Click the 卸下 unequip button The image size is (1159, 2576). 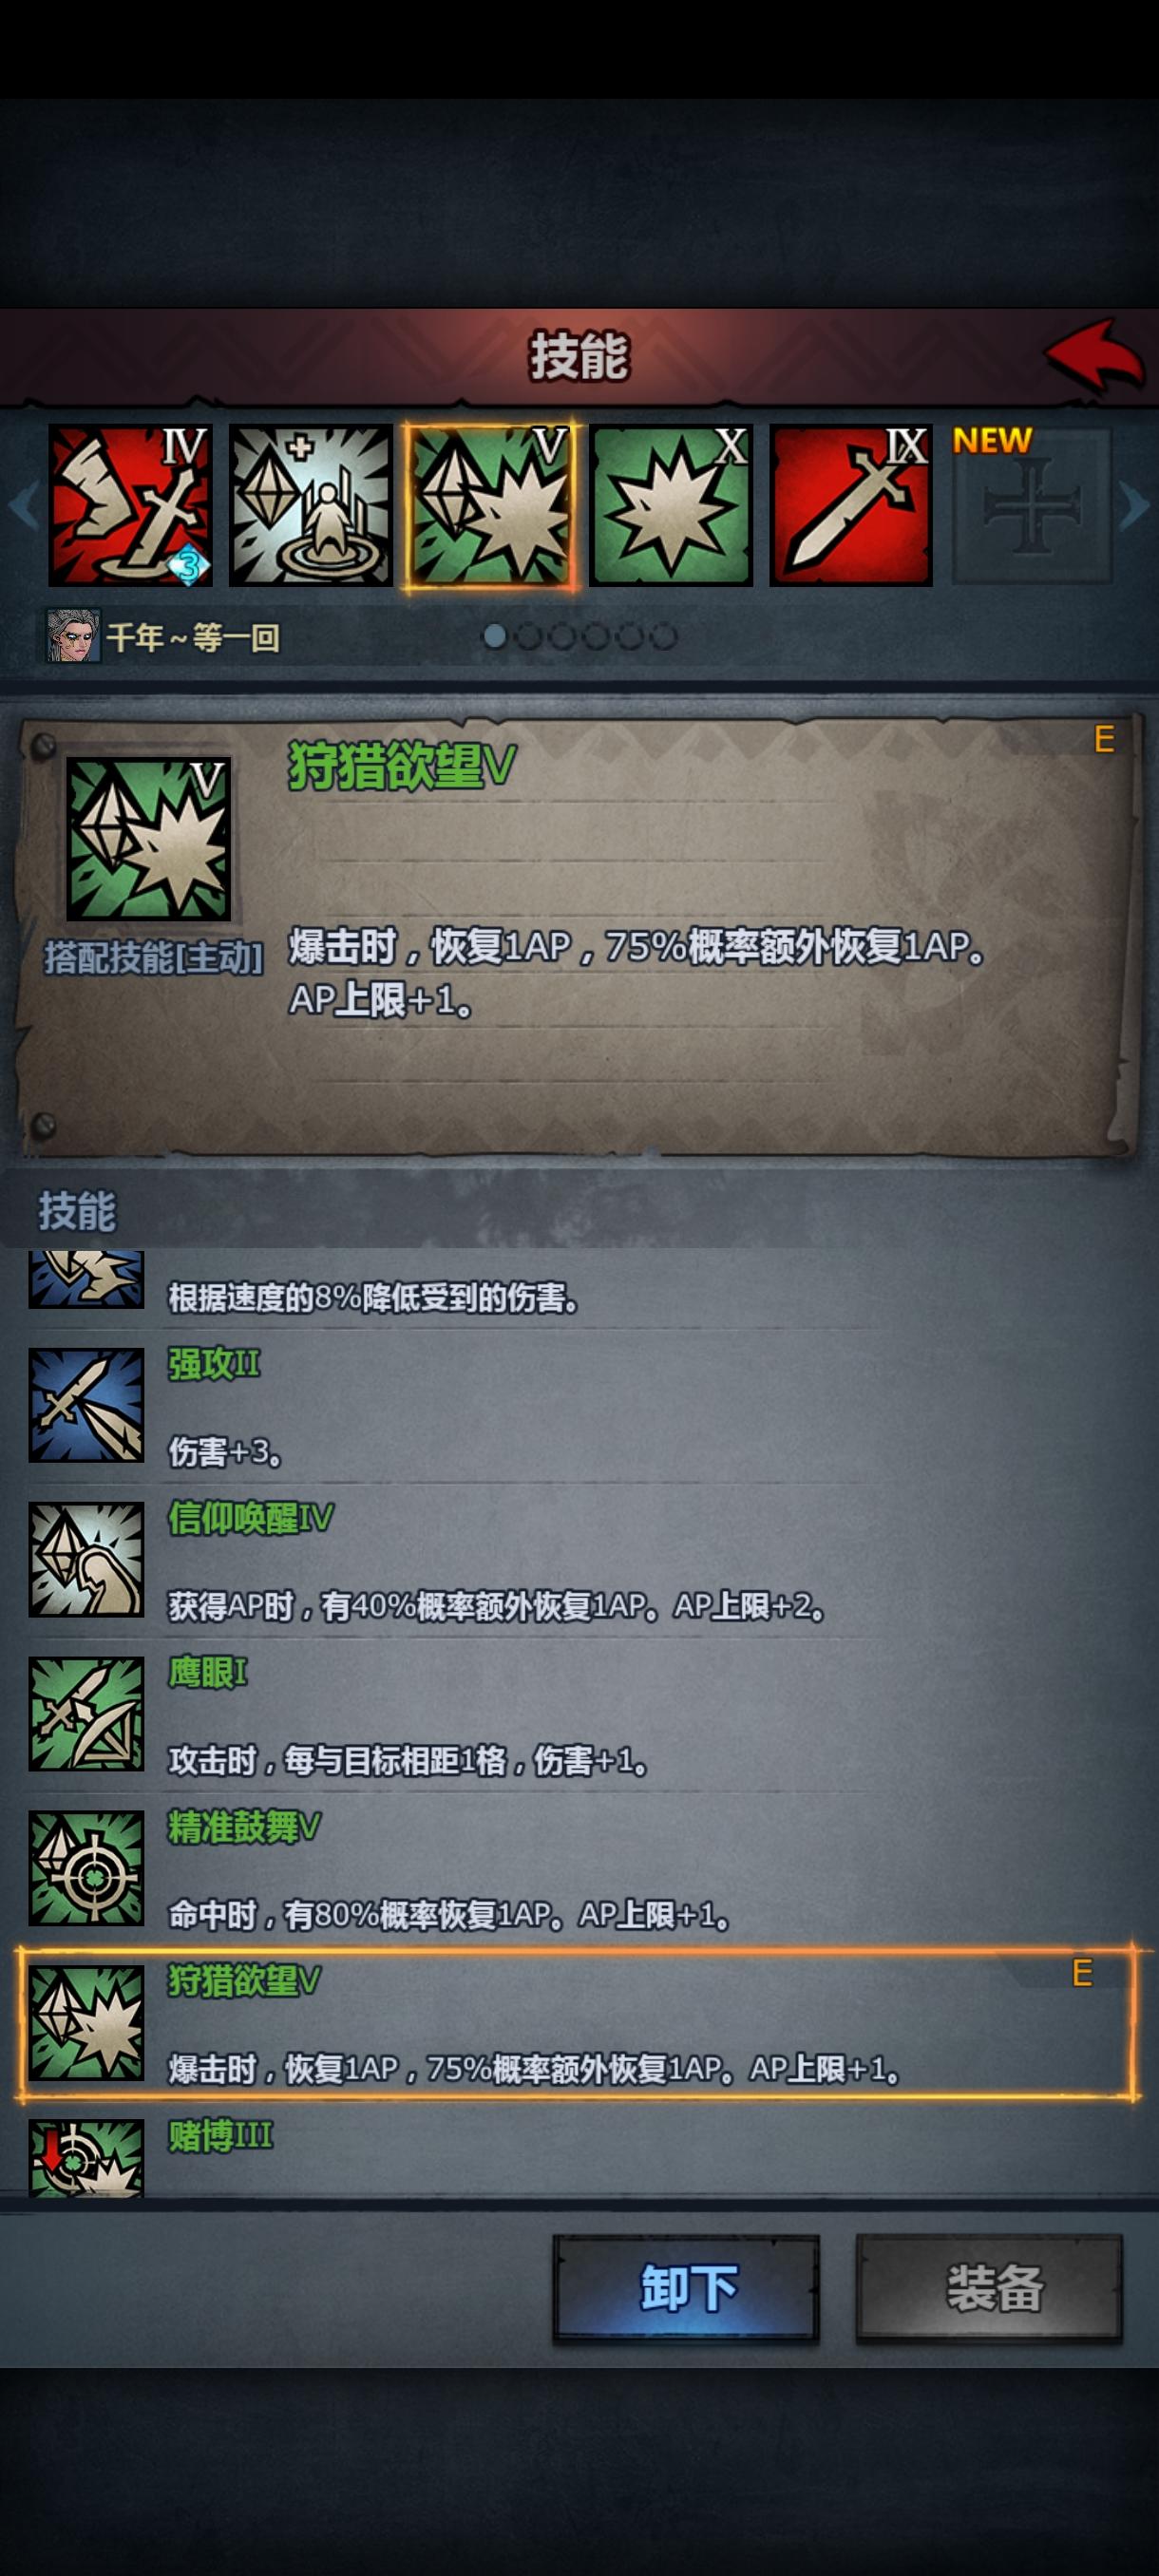click(686, 2288)
